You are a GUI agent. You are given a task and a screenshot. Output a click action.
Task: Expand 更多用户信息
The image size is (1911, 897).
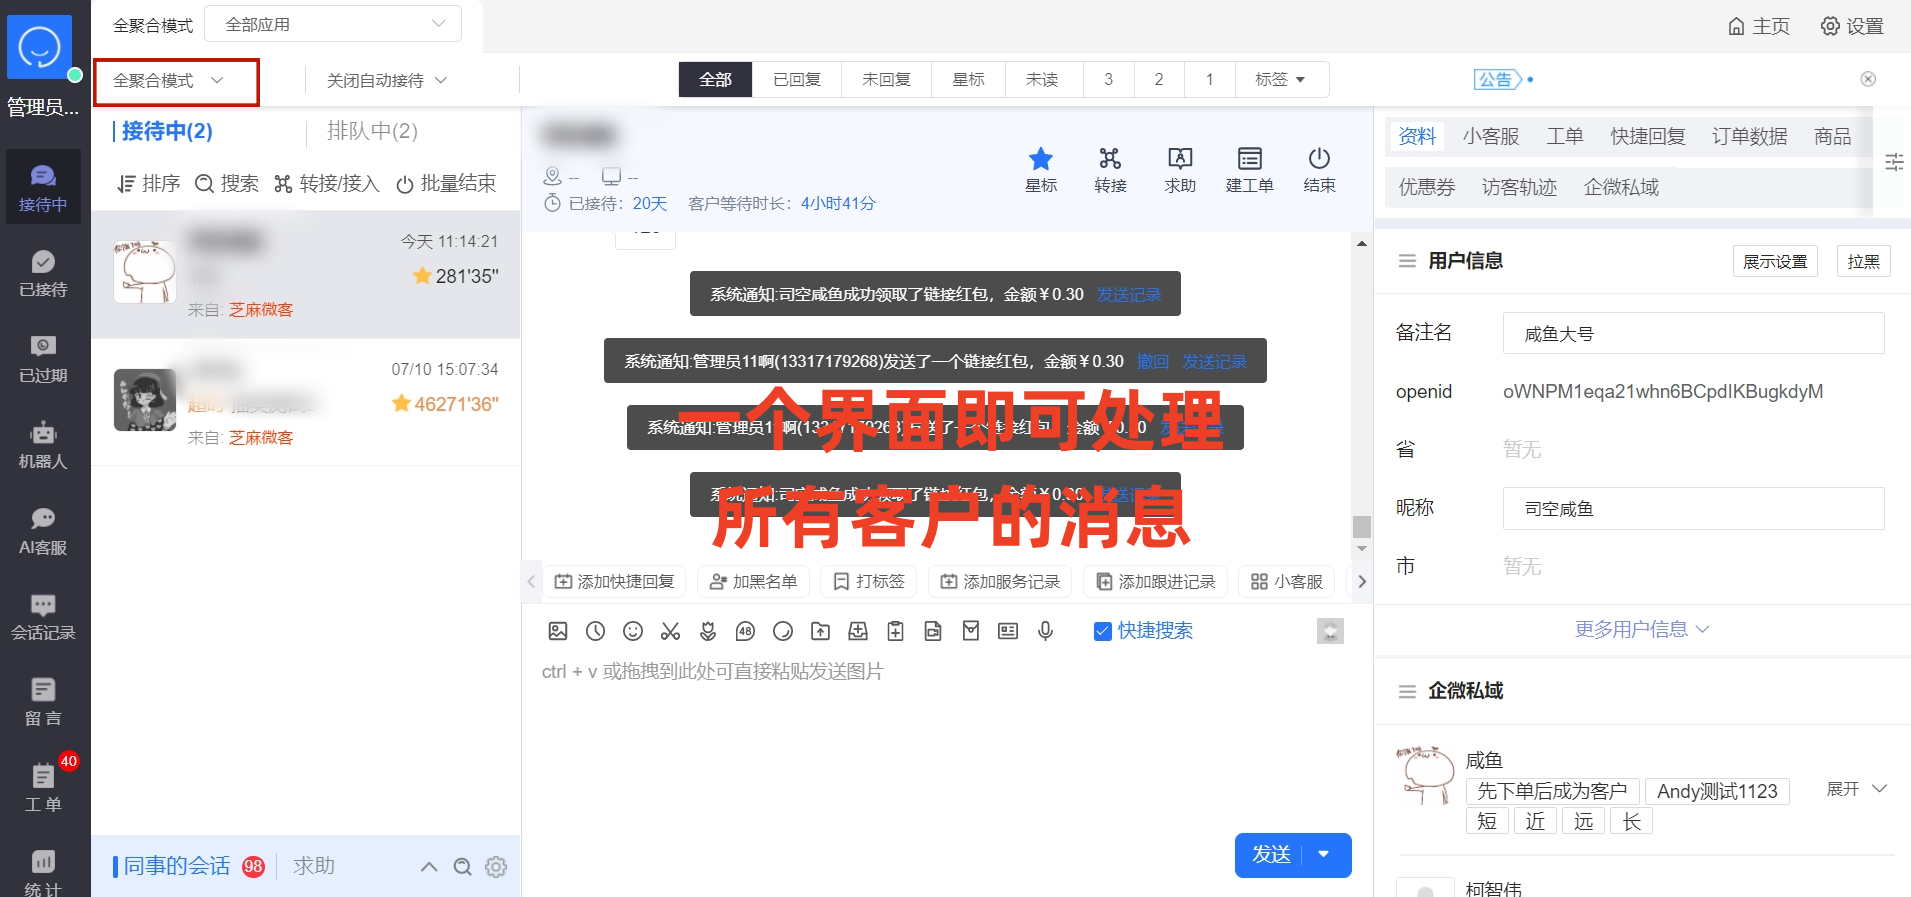click(1642, 629)
